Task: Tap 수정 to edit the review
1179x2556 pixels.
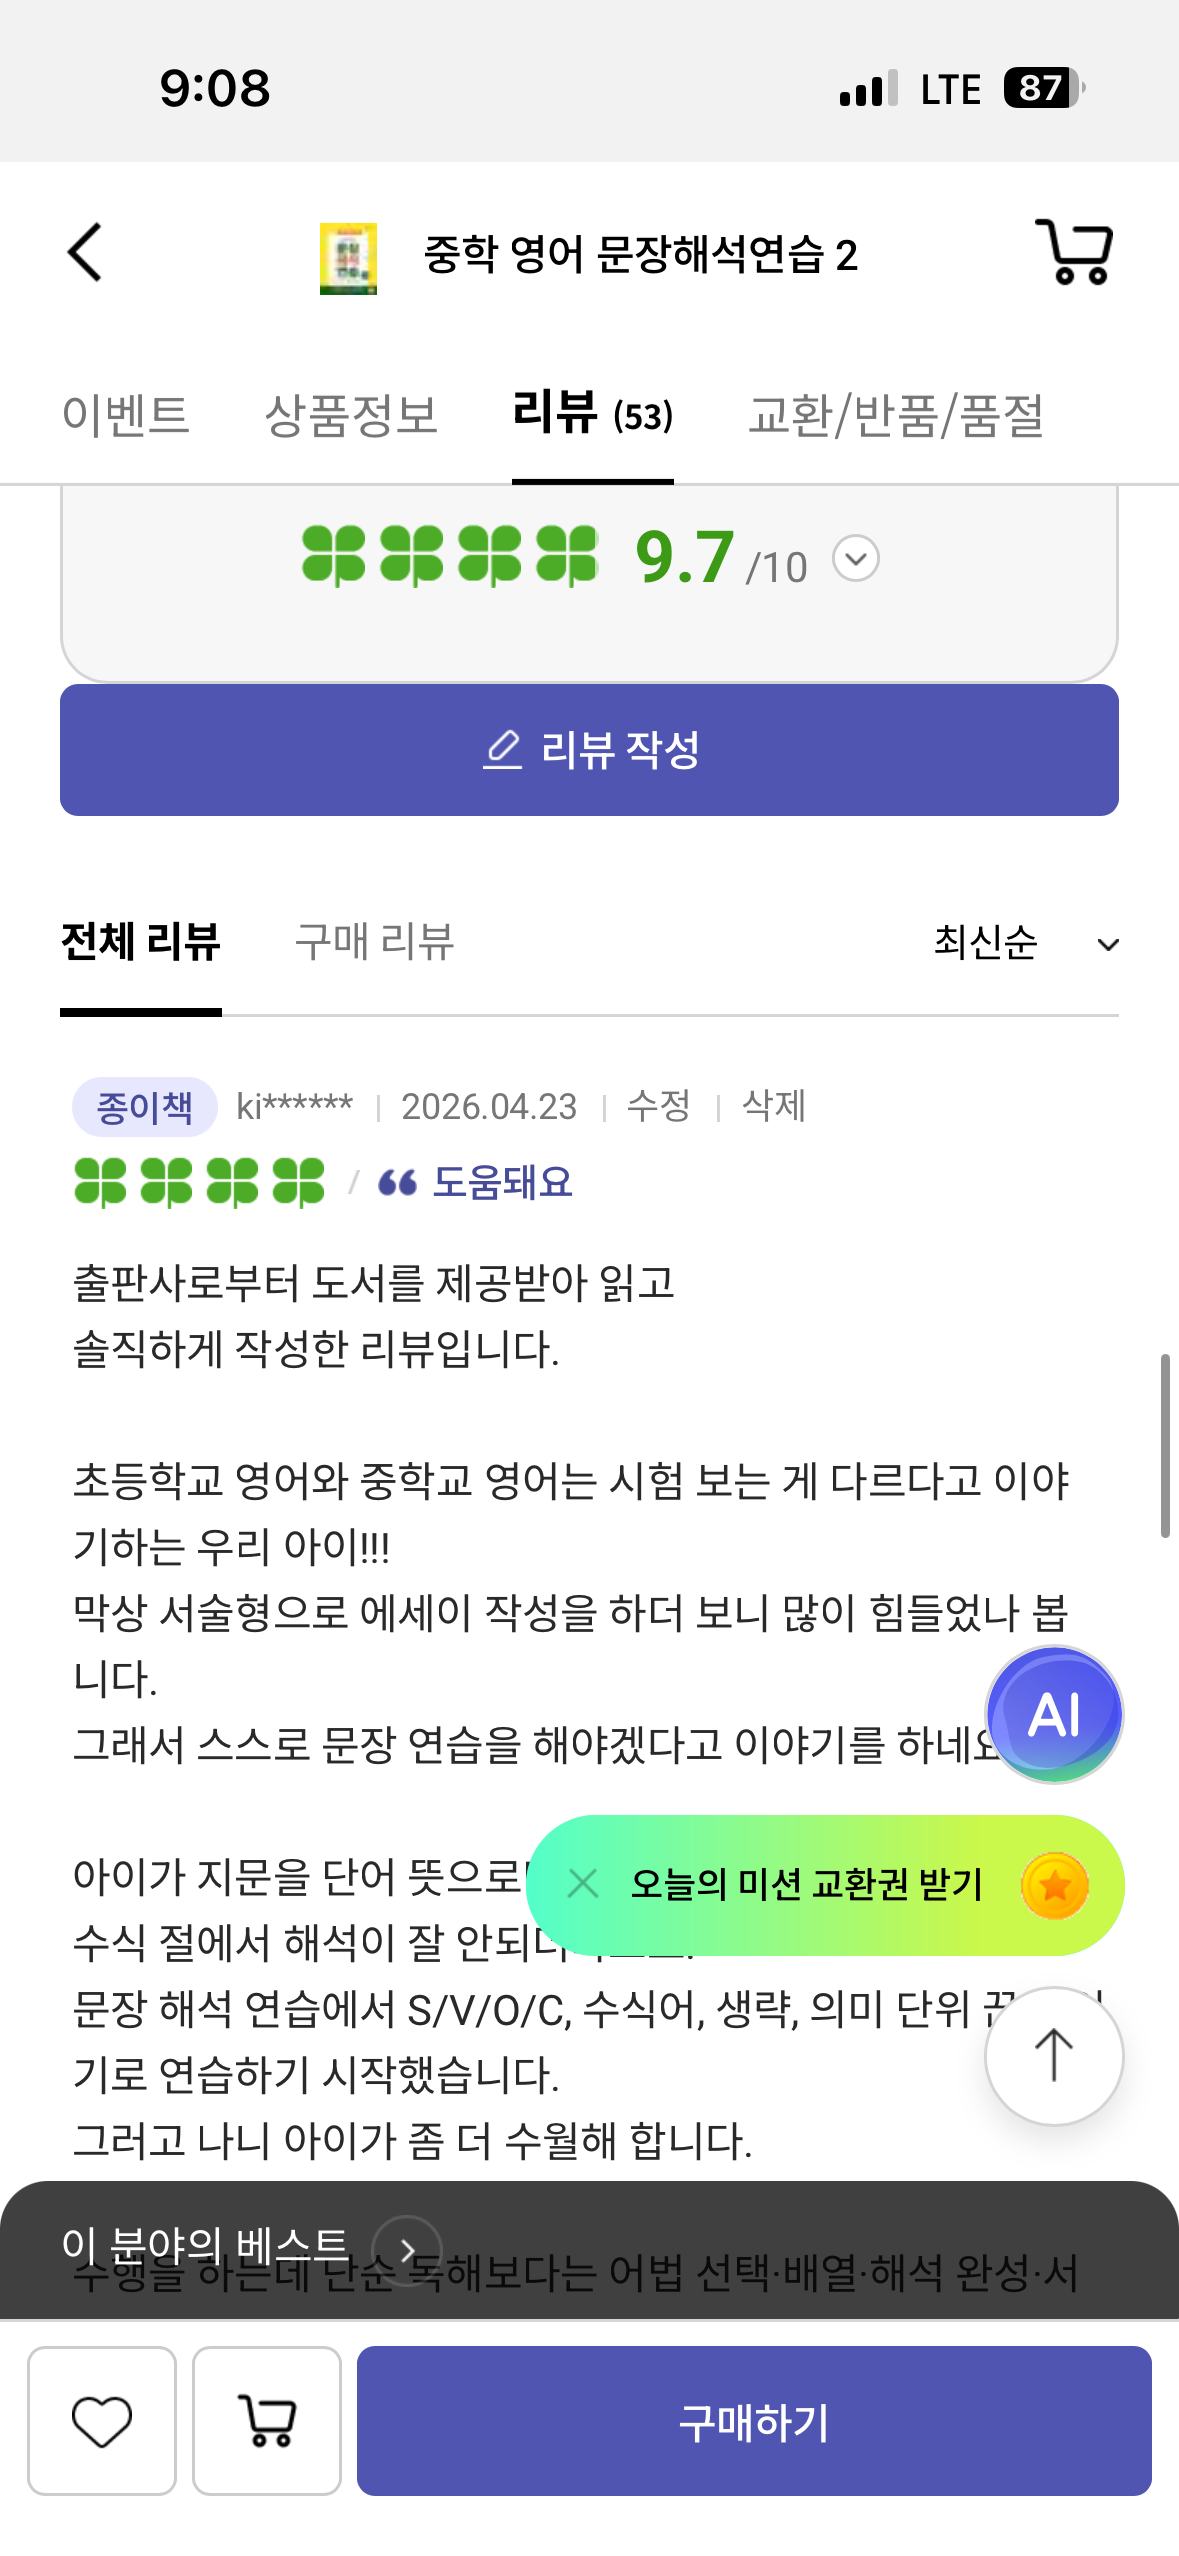Action: click(x=659, y=1106)
